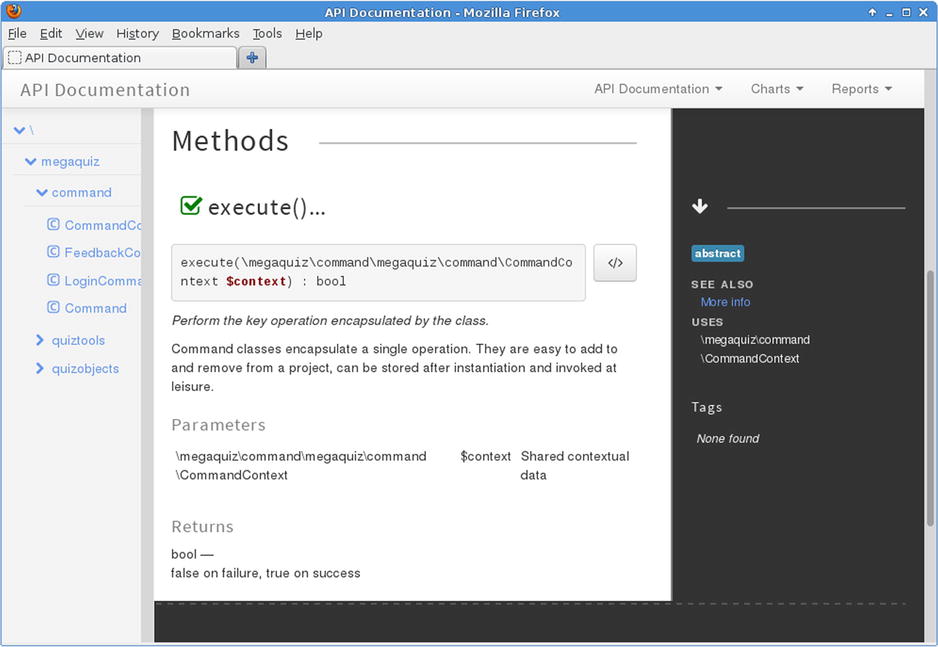
Task: Open the Bookmarks menu
Action: [205, 33]
